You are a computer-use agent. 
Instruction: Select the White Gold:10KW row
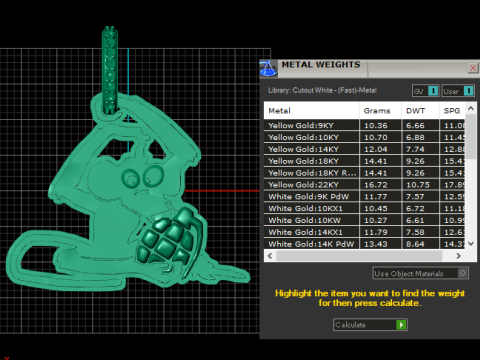[x=365, y=220]
